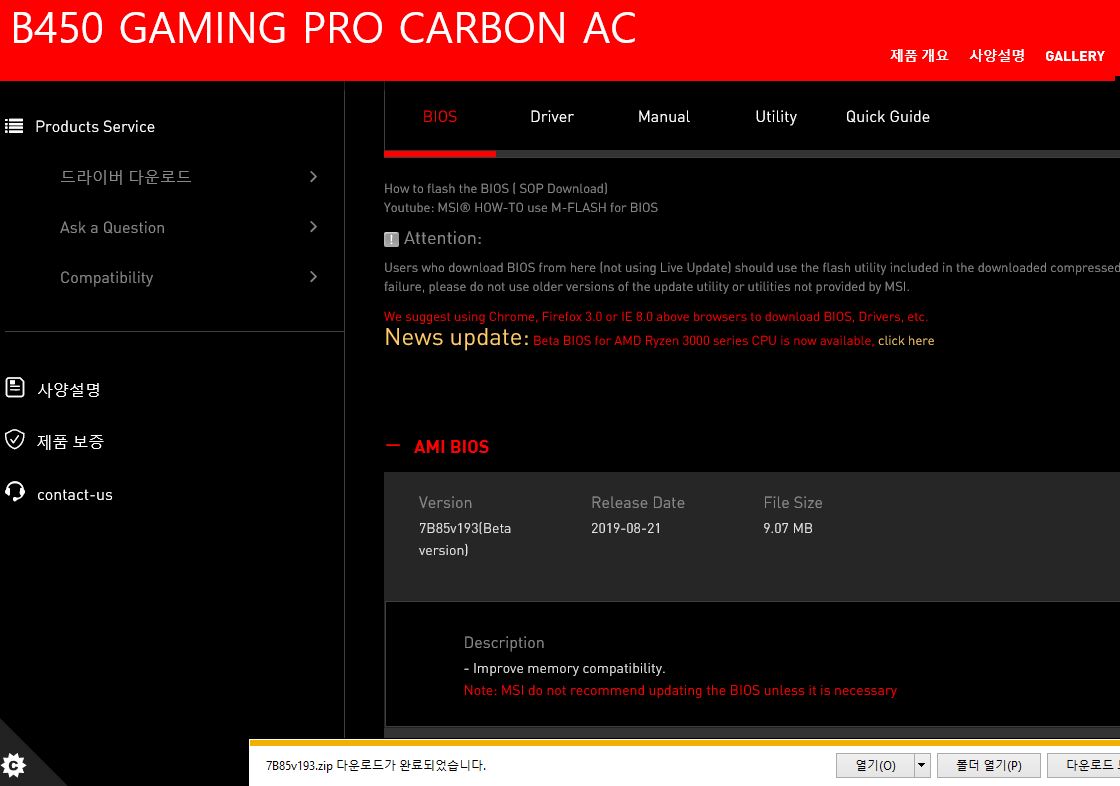Click the Products Service list icon

pyautogui.click(x=14, y=126)
